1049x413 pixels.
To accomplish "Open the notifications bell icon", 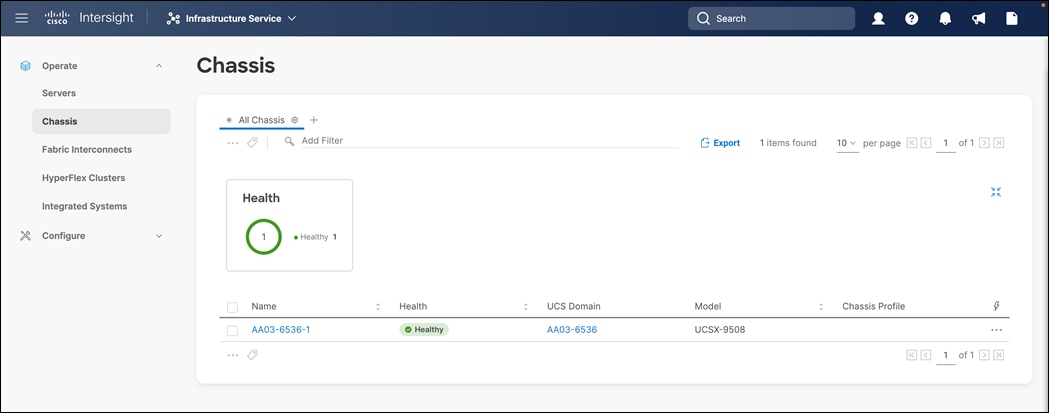I will click(945, 19).
